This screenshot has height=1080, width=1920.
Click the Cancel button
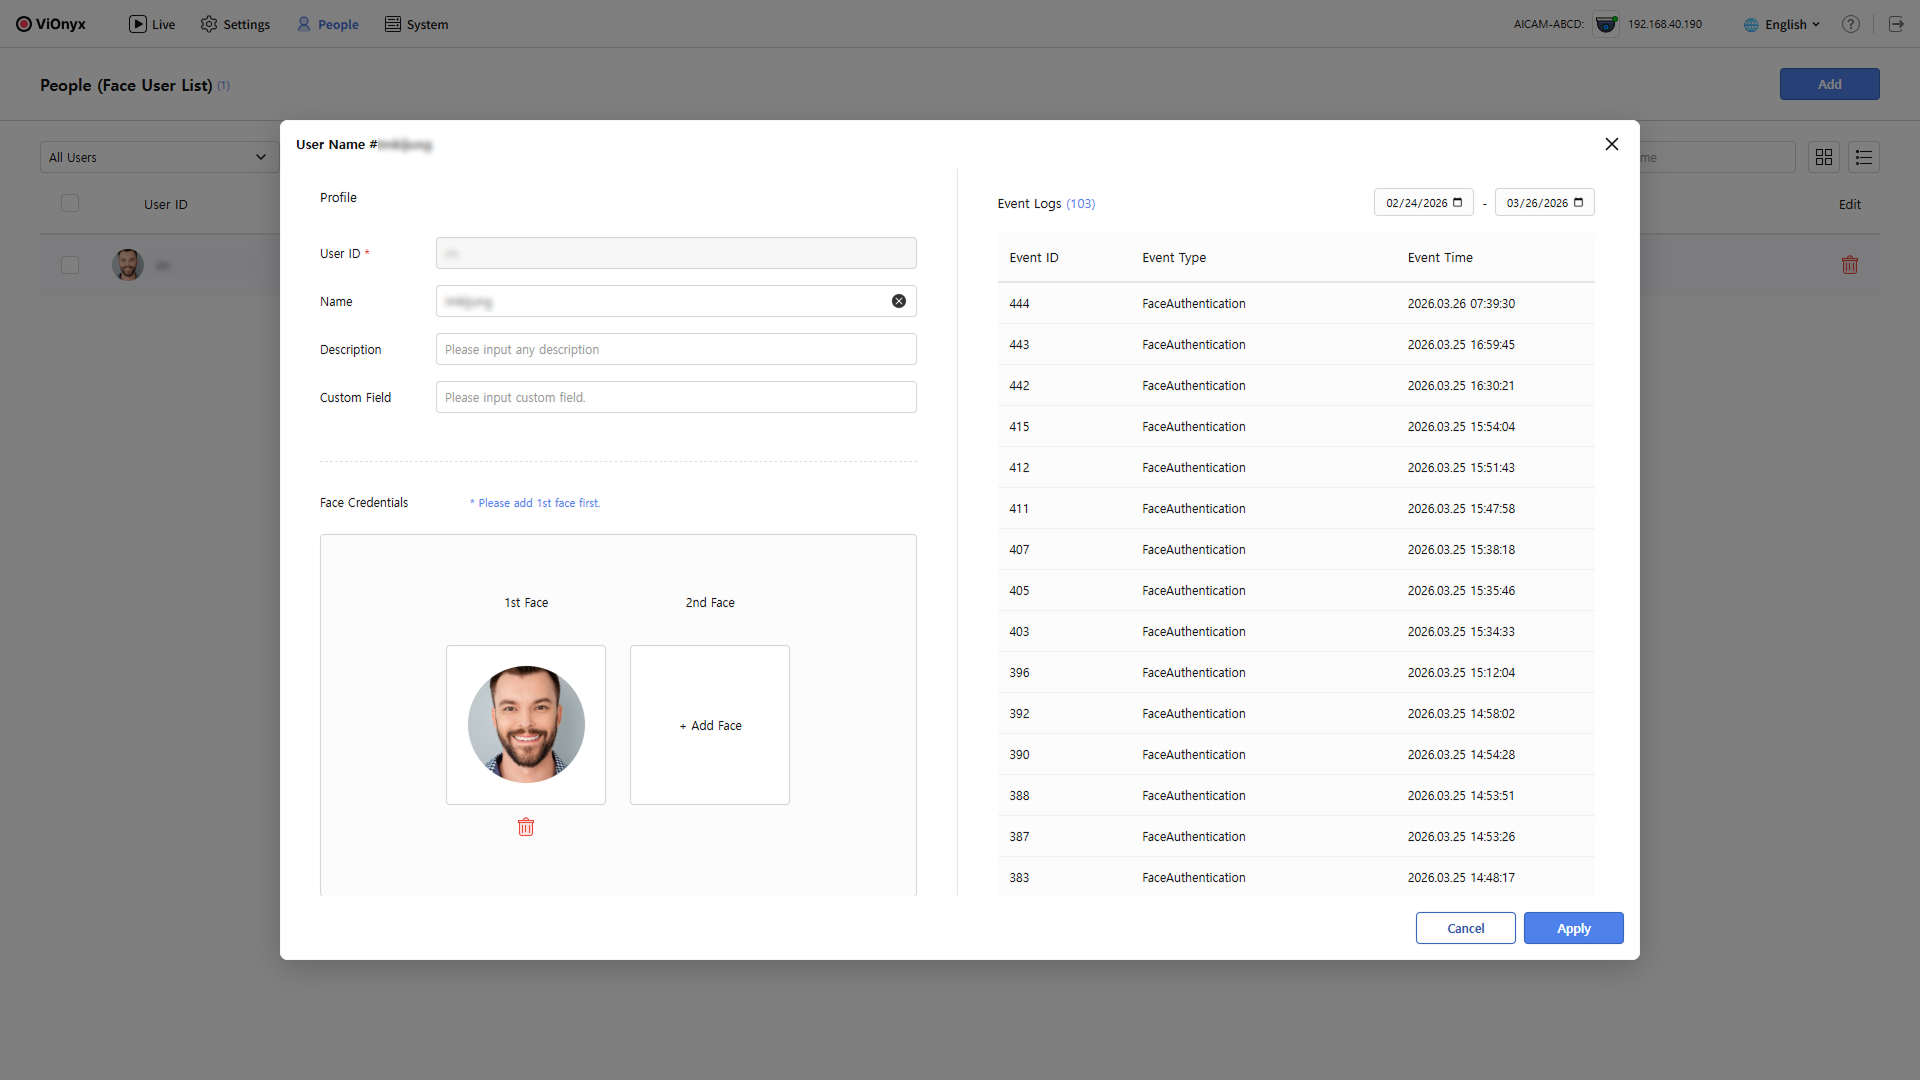click(1465, 928)
